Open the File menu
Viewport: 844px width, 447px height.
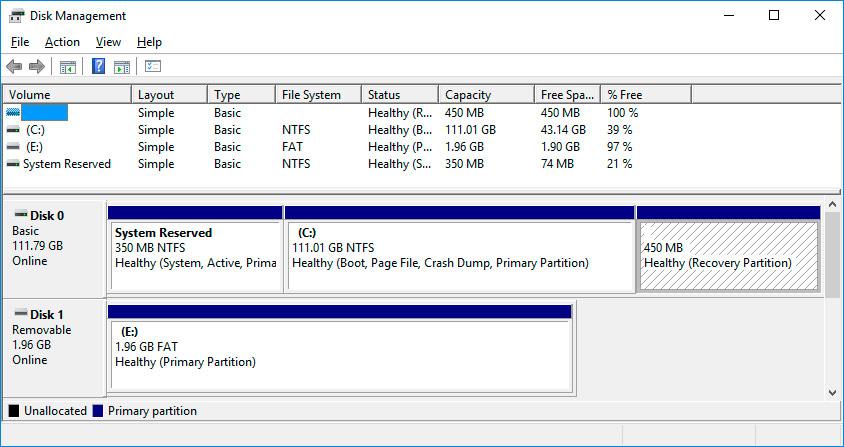[x=20, y=42]
